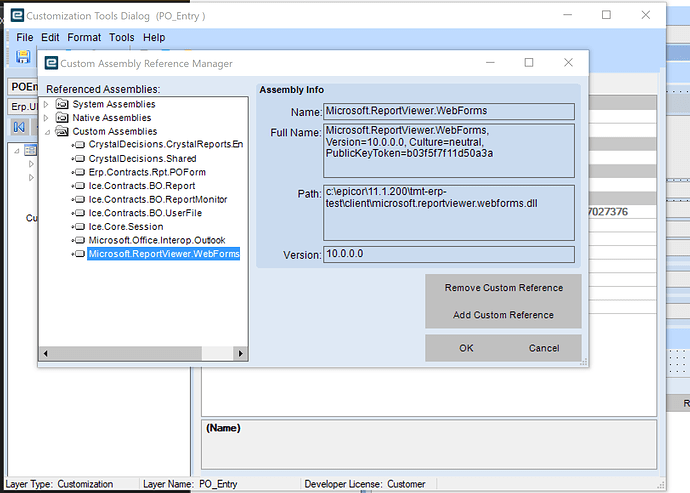Select CrystalDecisions.Shared assembly
The image size is (690, 493).
[x=143, y=158]
